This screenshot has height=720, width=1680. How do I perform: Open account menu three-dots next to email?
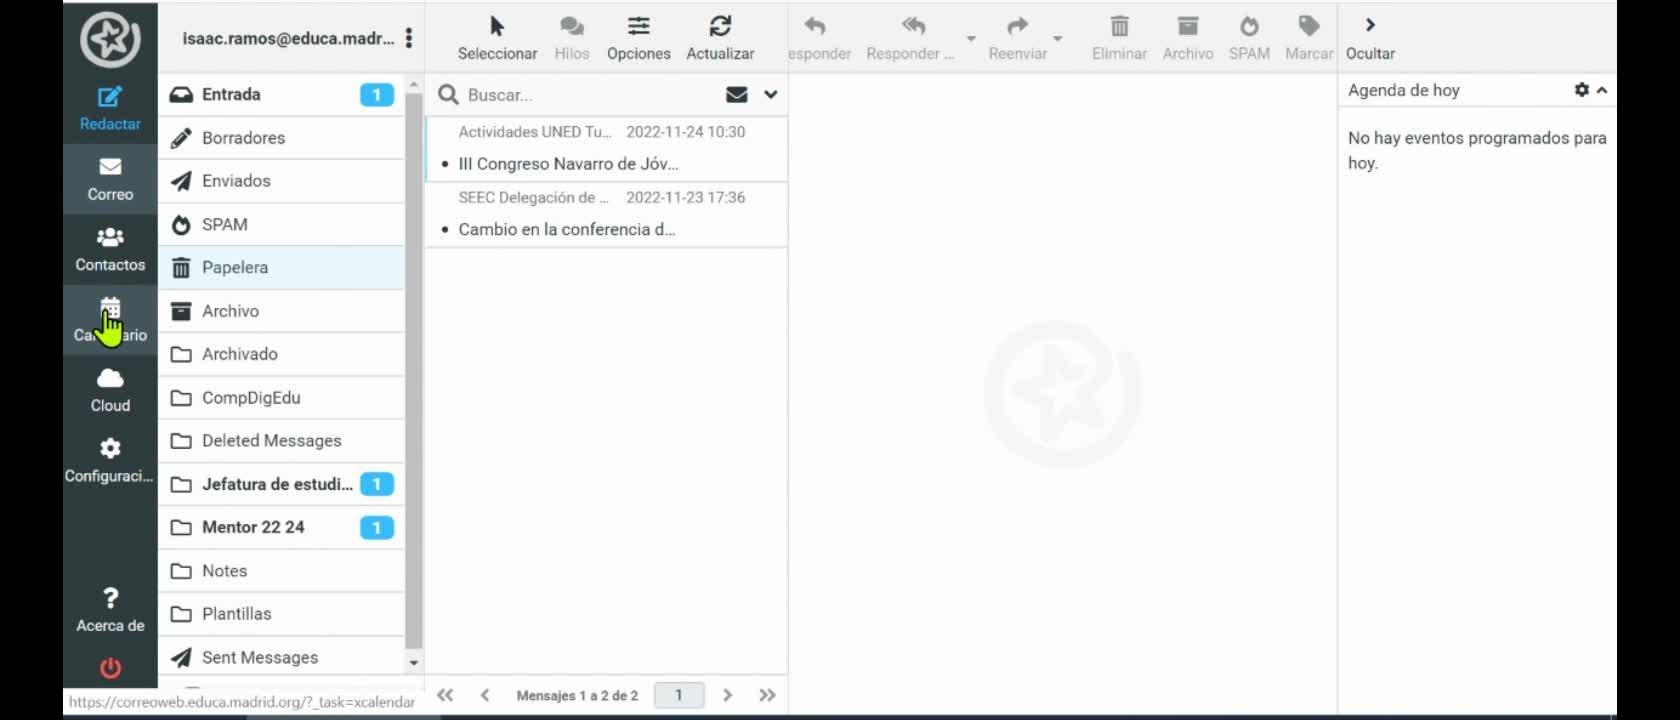[409, 38]
